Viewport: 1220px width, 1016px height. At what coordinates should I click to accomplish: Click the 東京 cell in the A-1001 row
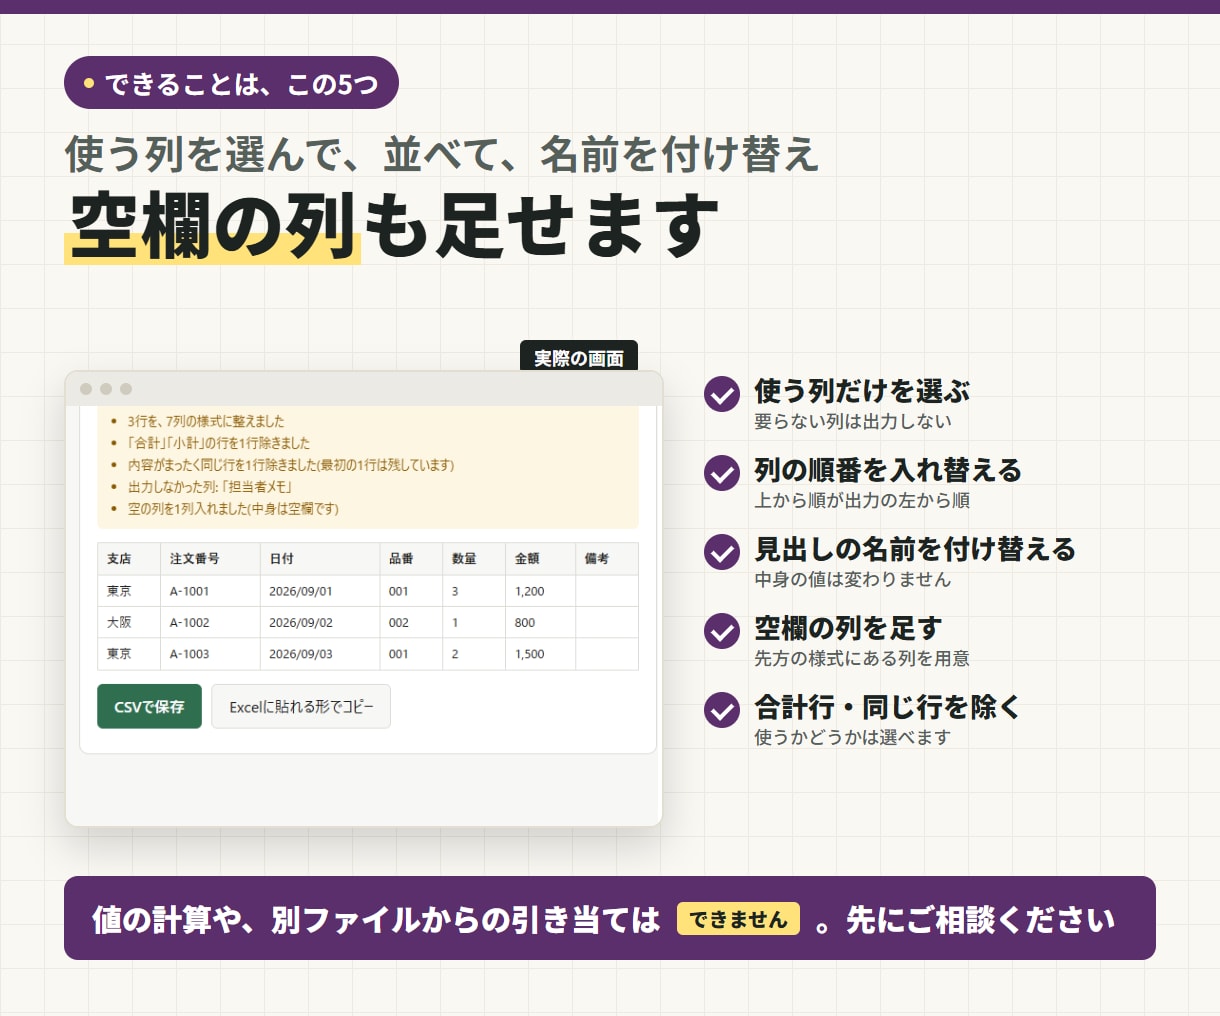pyautogui.click(x=129, y=591)
